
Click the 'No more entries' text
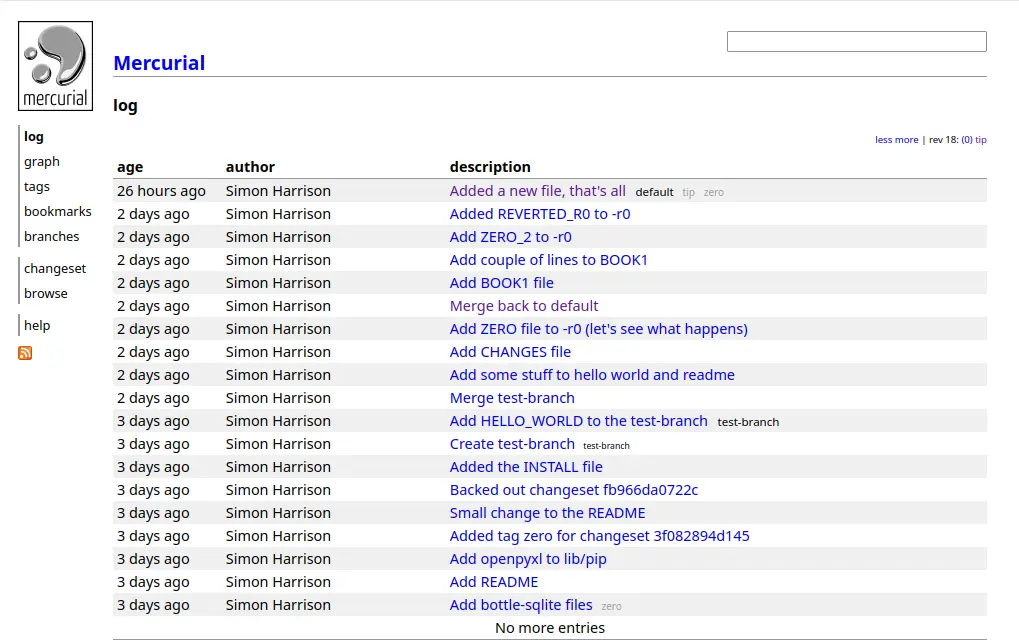(x=550, y=628)
